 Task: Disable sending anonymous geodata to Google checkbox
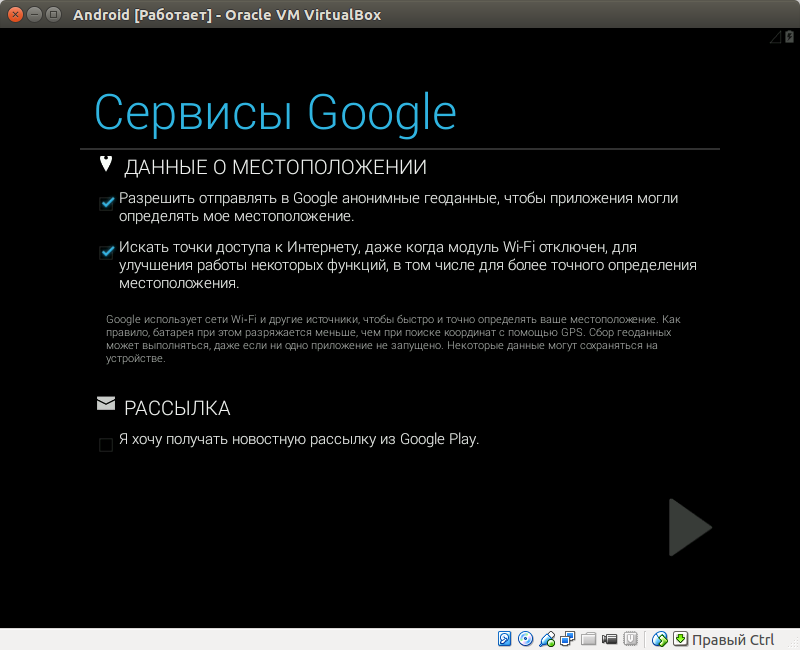coord(106,204)
